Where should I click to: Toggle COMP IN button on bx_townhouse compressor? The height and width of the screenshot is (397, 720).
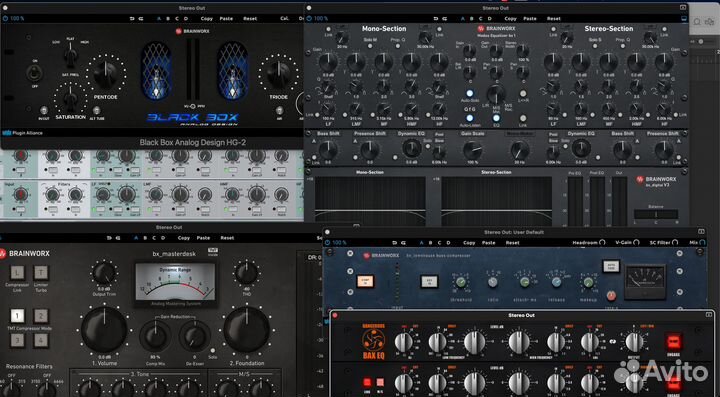366,281
